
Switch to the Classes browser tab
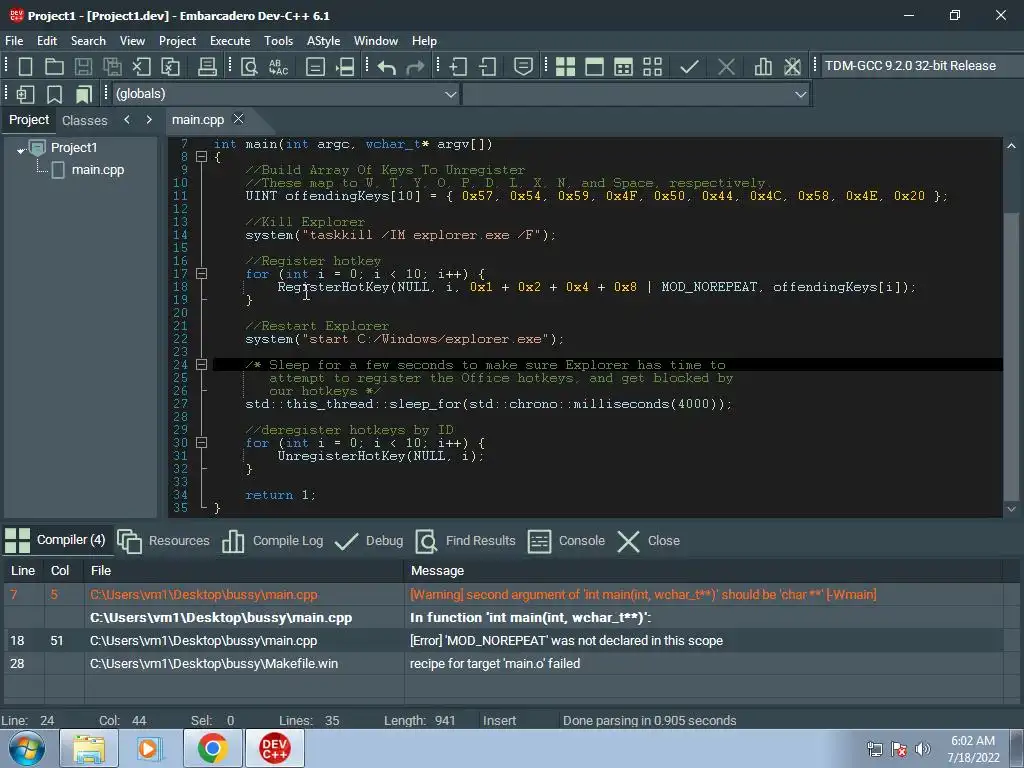click(x=84, y=120)
